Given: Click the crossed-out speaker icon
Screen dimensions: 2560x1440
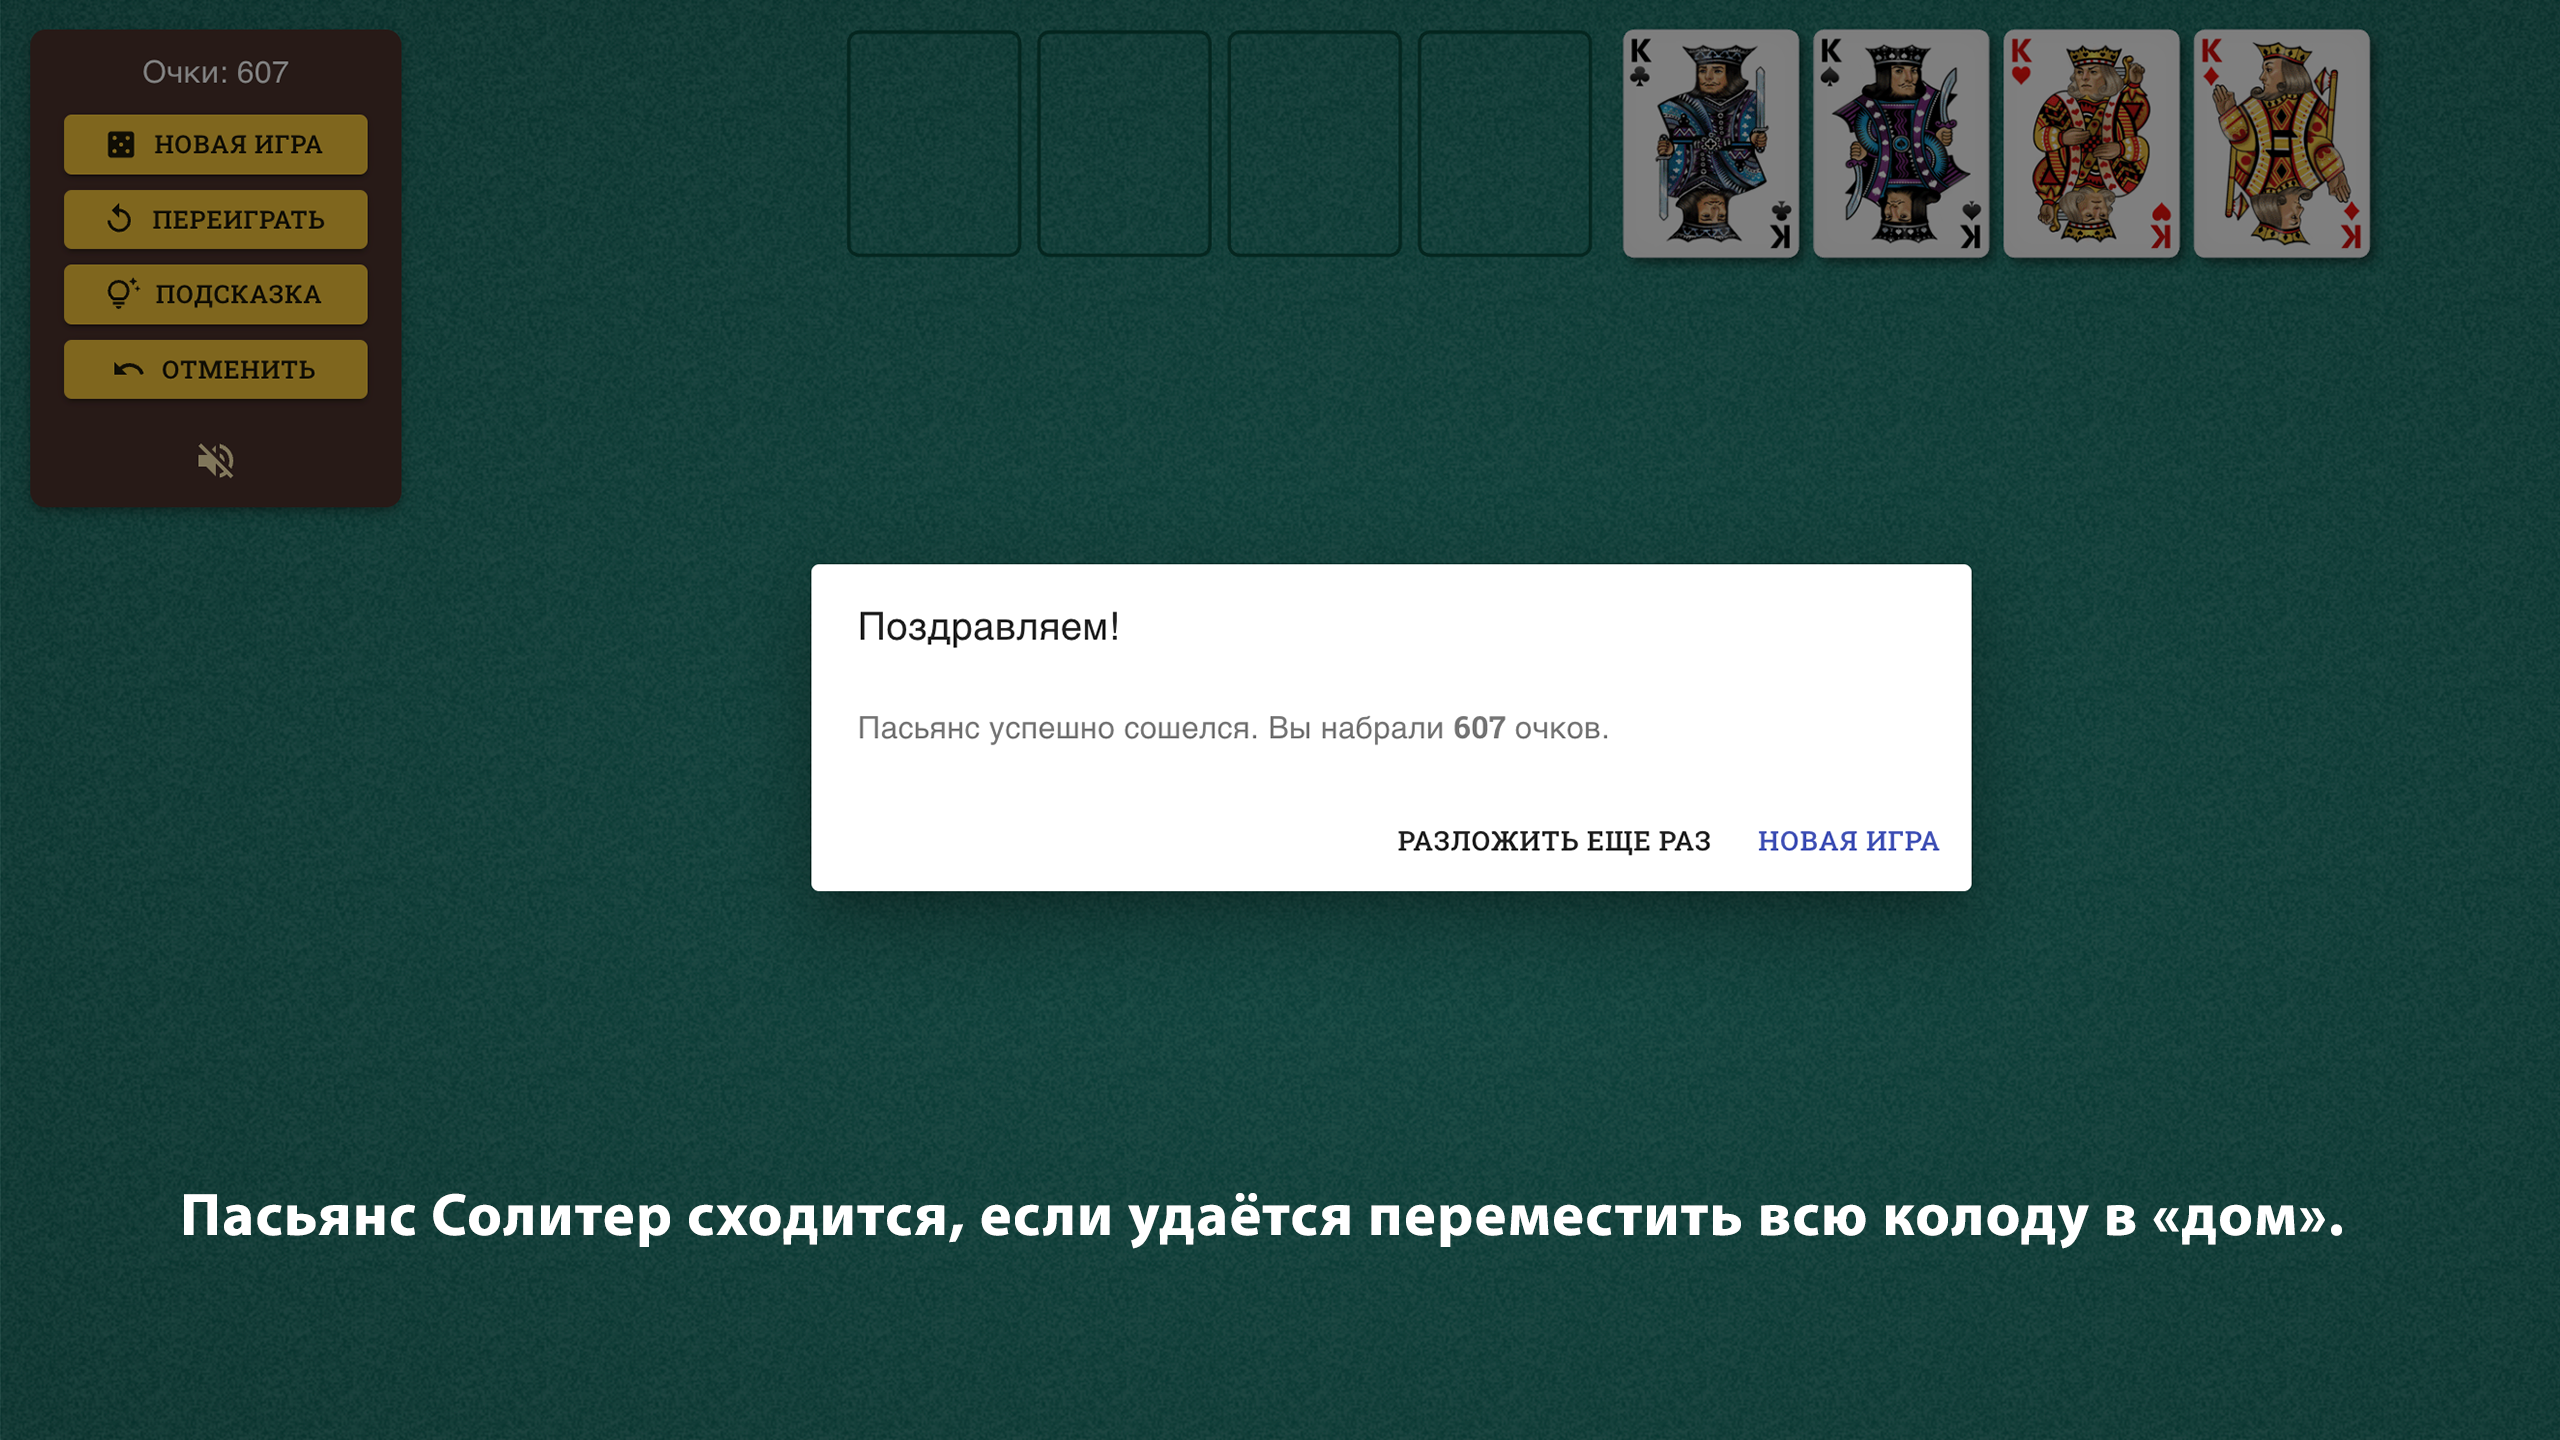Looking at the screenshot, I should click(215, 460).
